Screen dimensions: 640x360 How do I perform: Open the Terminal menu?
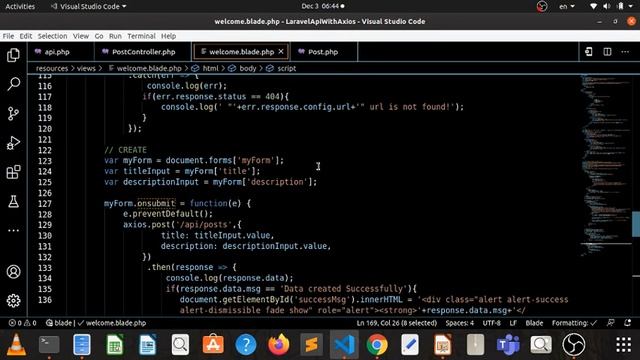click(141, 36)
